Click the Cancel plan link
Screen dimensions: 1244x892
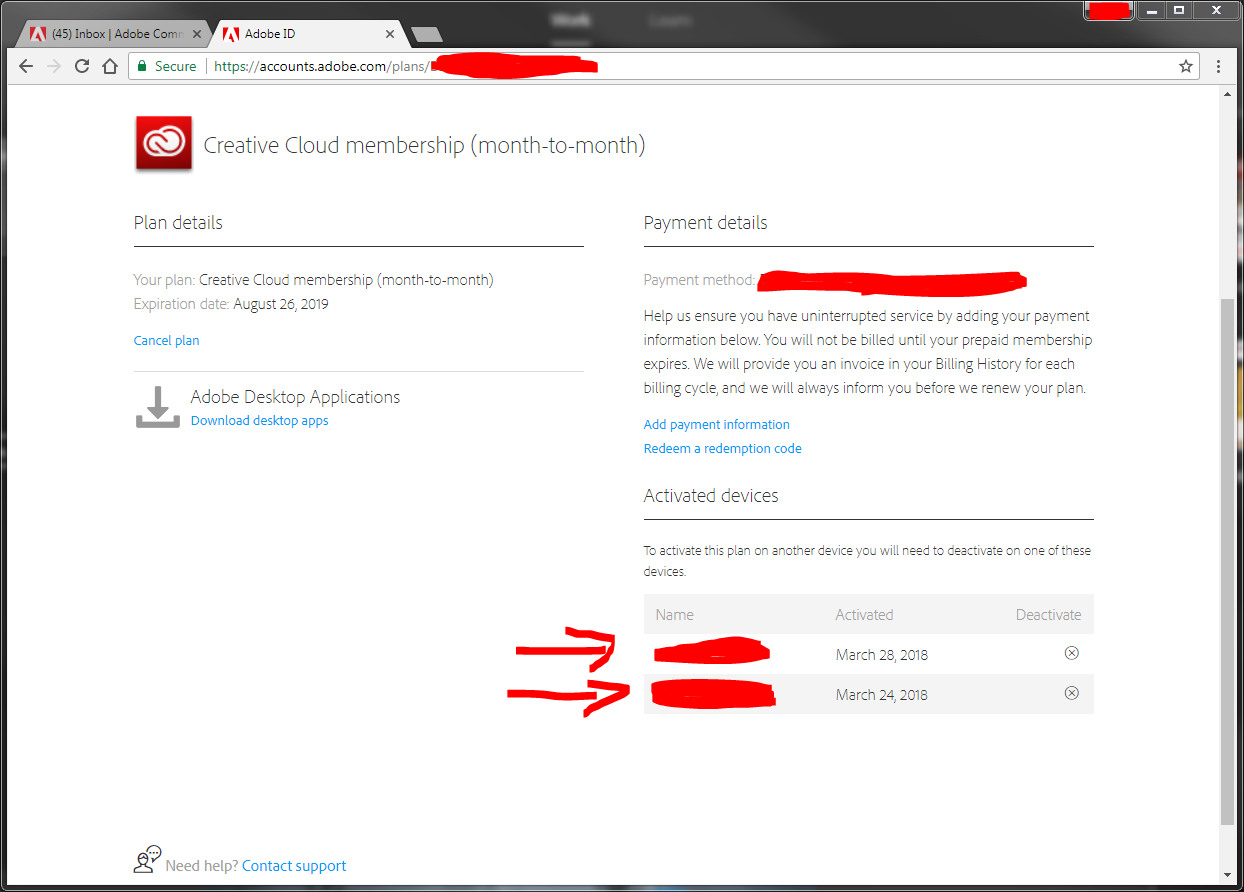pos(166,340)
